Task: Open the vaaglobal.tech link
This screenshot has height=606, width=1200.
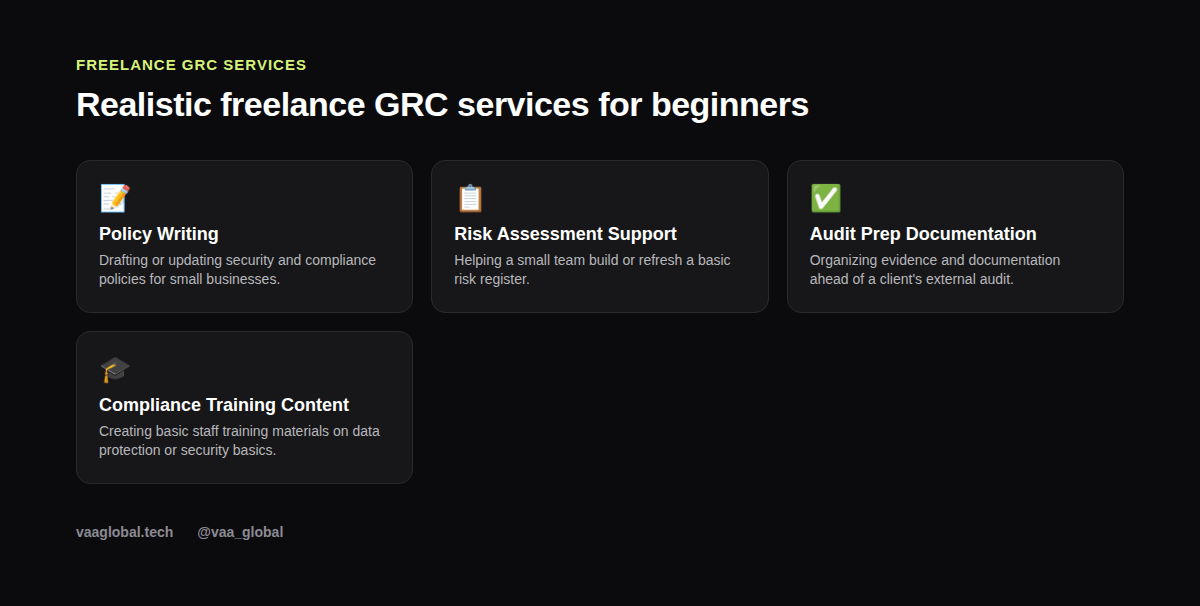Action: tap(125, 532)
